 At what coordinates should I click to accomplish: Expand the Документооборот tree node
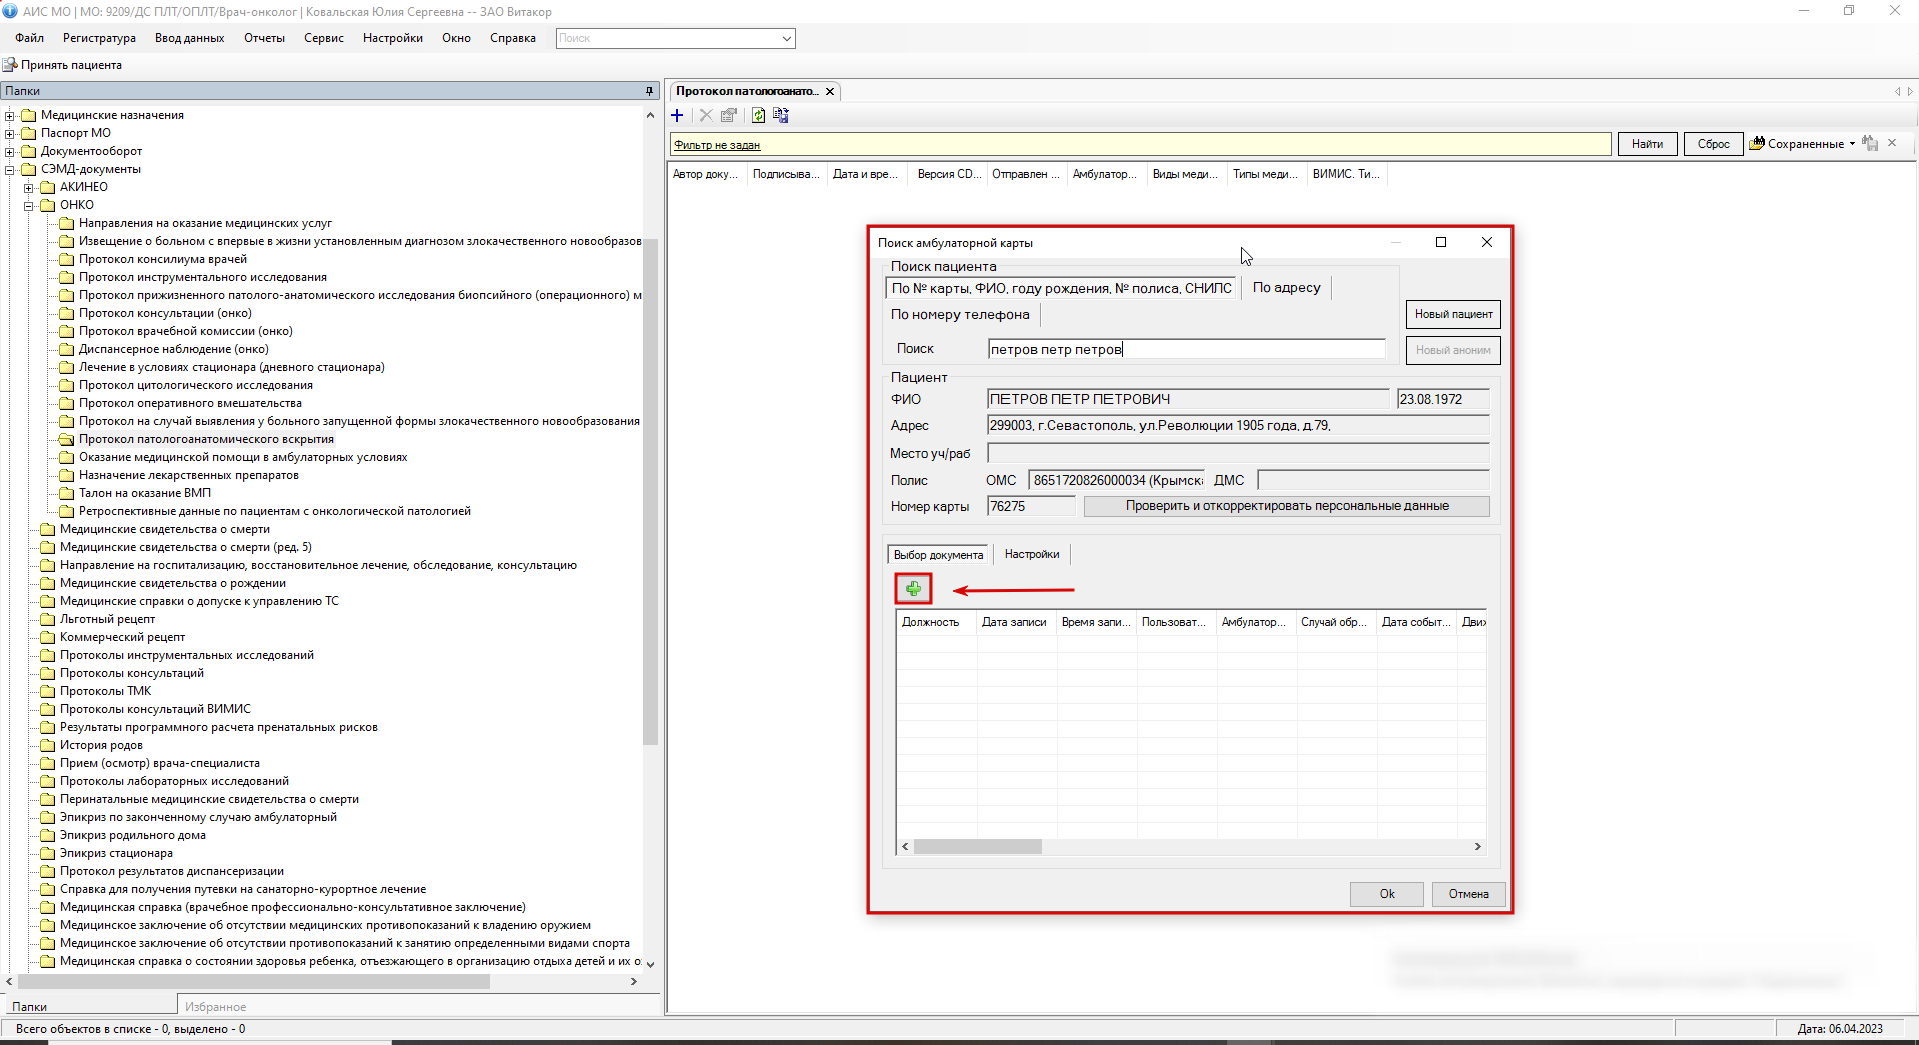[x=10, y=152]
